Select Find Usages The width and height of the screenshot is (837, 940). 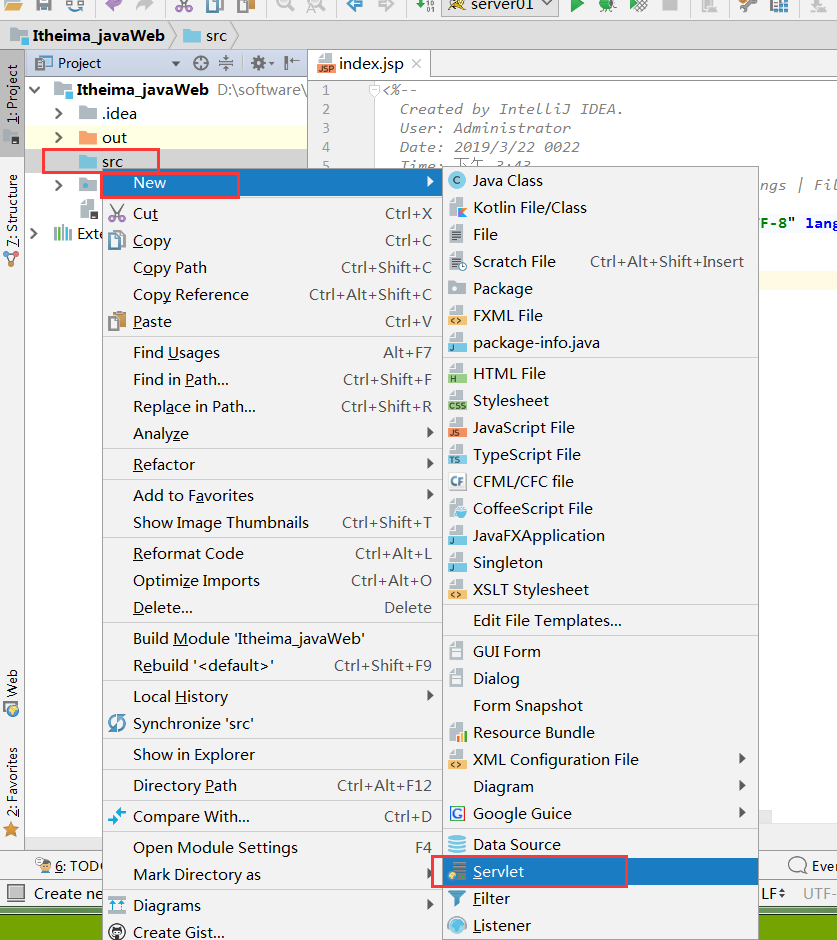[272, 352]
